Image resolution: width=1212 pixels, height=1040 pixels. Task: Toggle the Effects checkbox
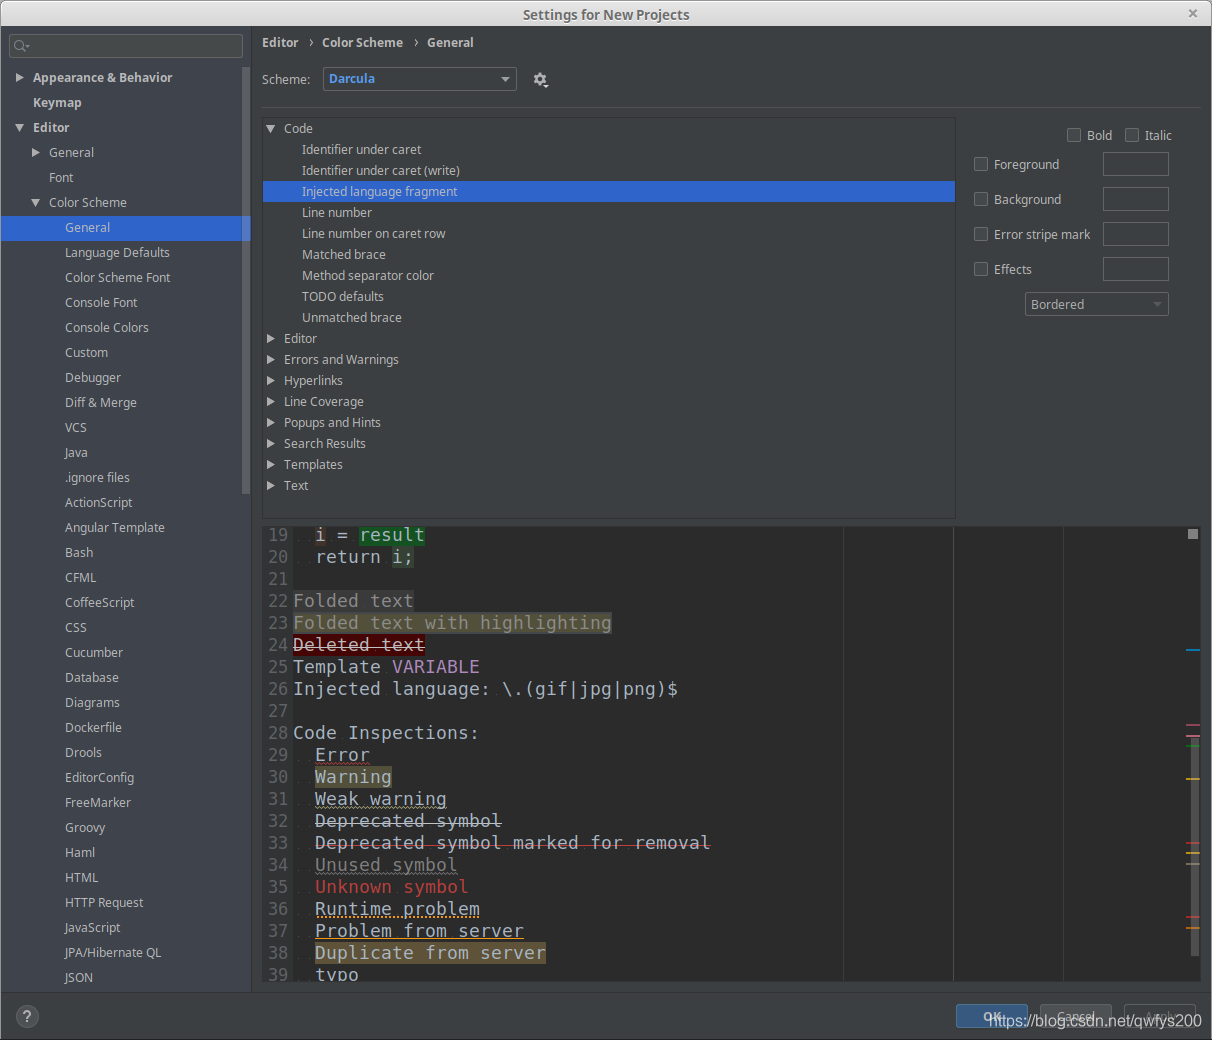tap(981, 269)
